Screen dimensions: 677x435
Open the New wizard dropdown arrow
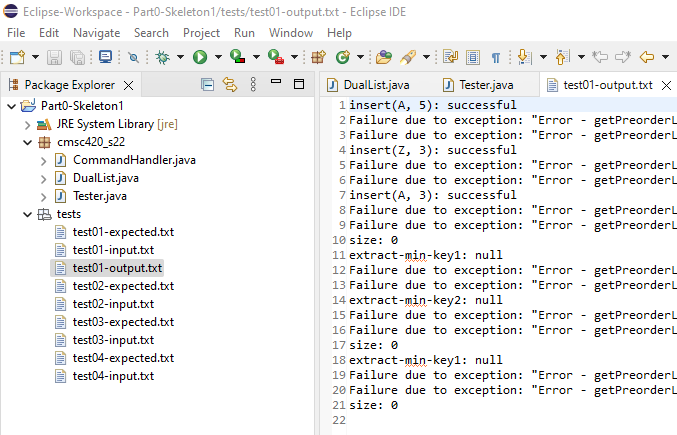[35, 57]
